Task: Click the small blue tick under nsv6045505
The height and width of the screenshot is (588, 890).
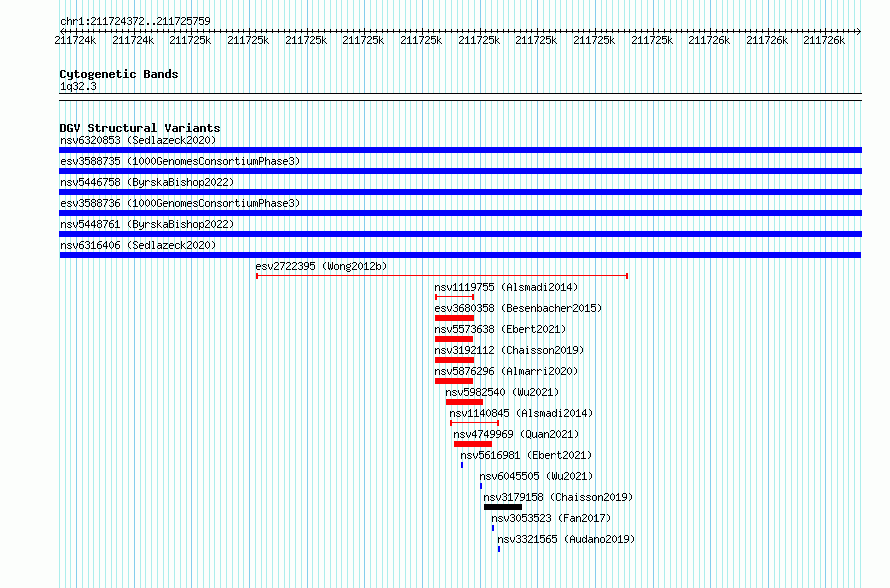Action: [x=481, y=486]
